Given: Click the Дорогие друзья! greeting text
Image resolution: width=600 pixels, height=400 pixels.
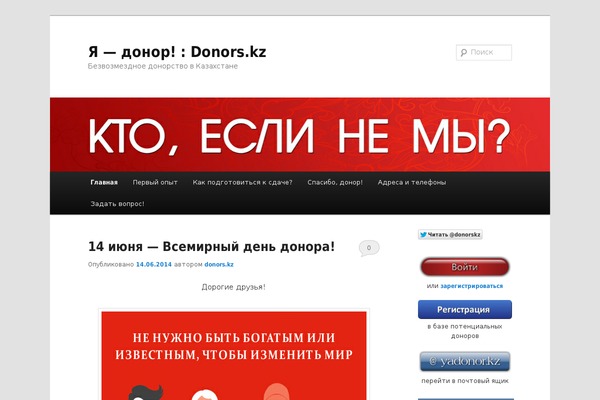Looking at the screenshot, I should click(233, 287).
